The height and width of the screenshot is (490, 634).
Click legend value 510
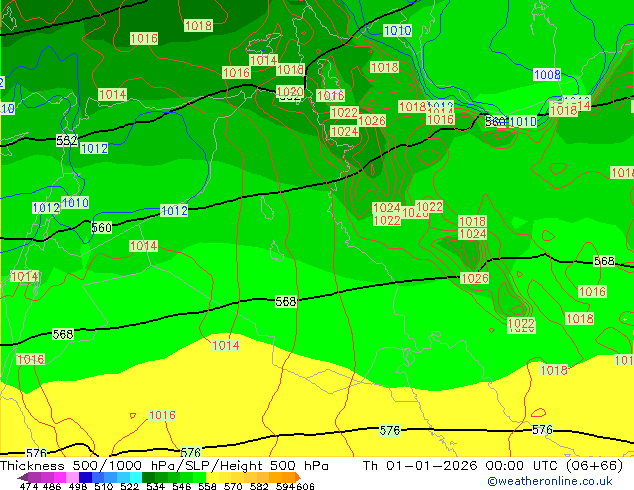pos(104,486)
